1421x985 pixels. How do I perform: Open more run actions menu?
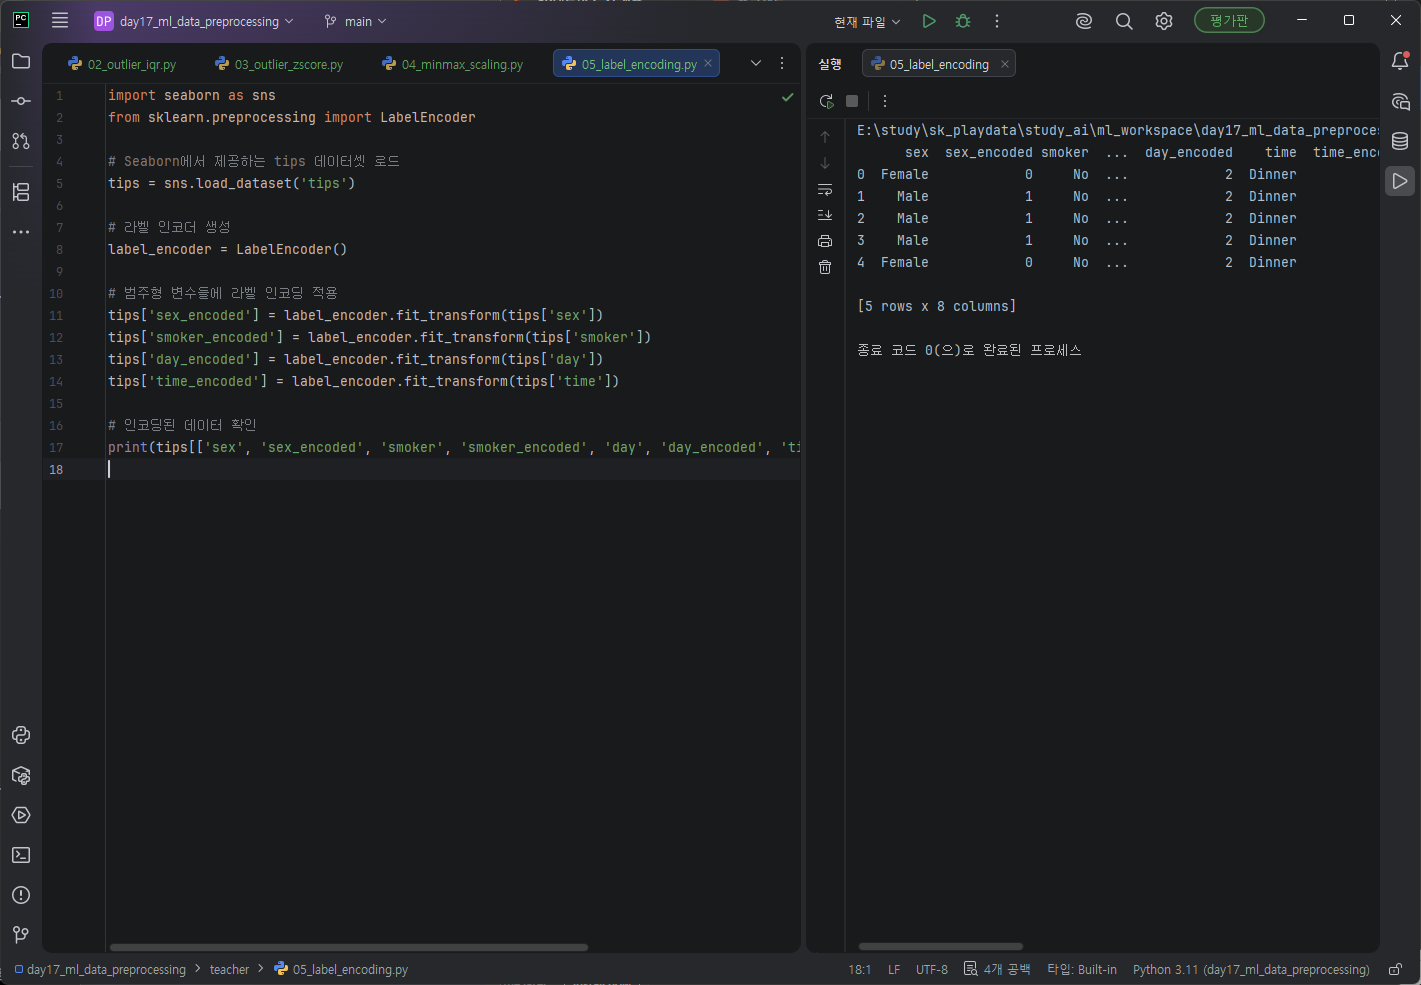pos(997,21)
